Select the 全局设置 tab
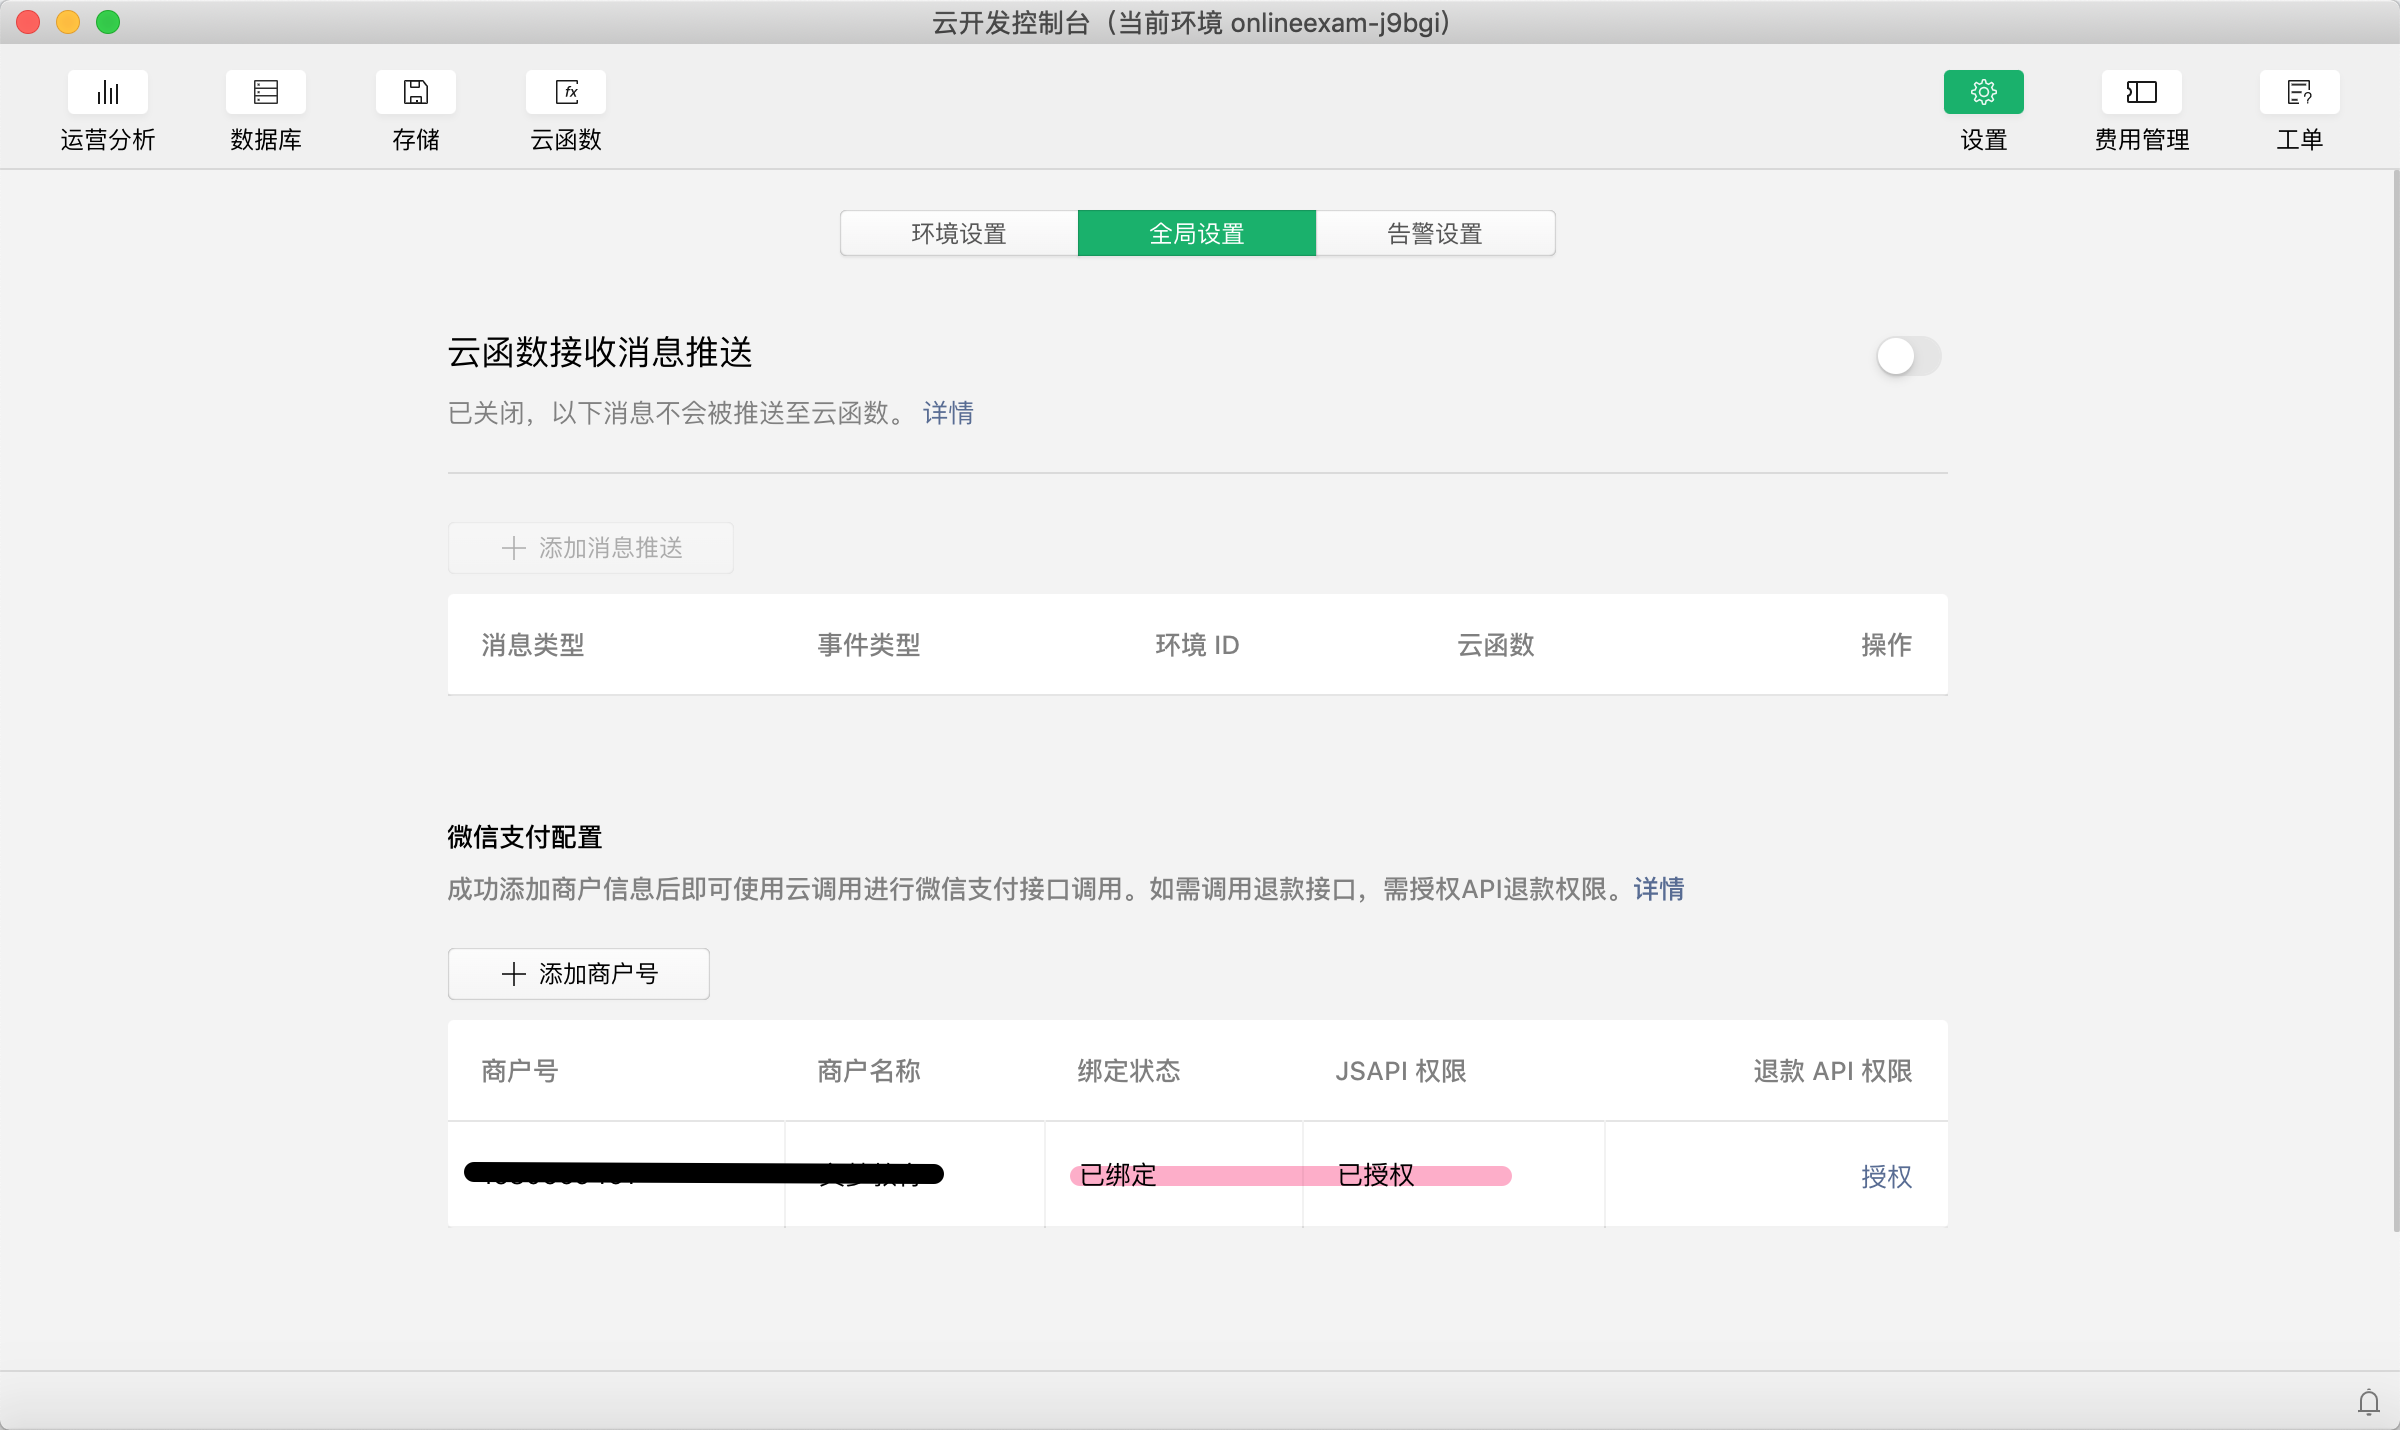The height and width of the screenshot is (1430, 2400). coord(1196,234)
